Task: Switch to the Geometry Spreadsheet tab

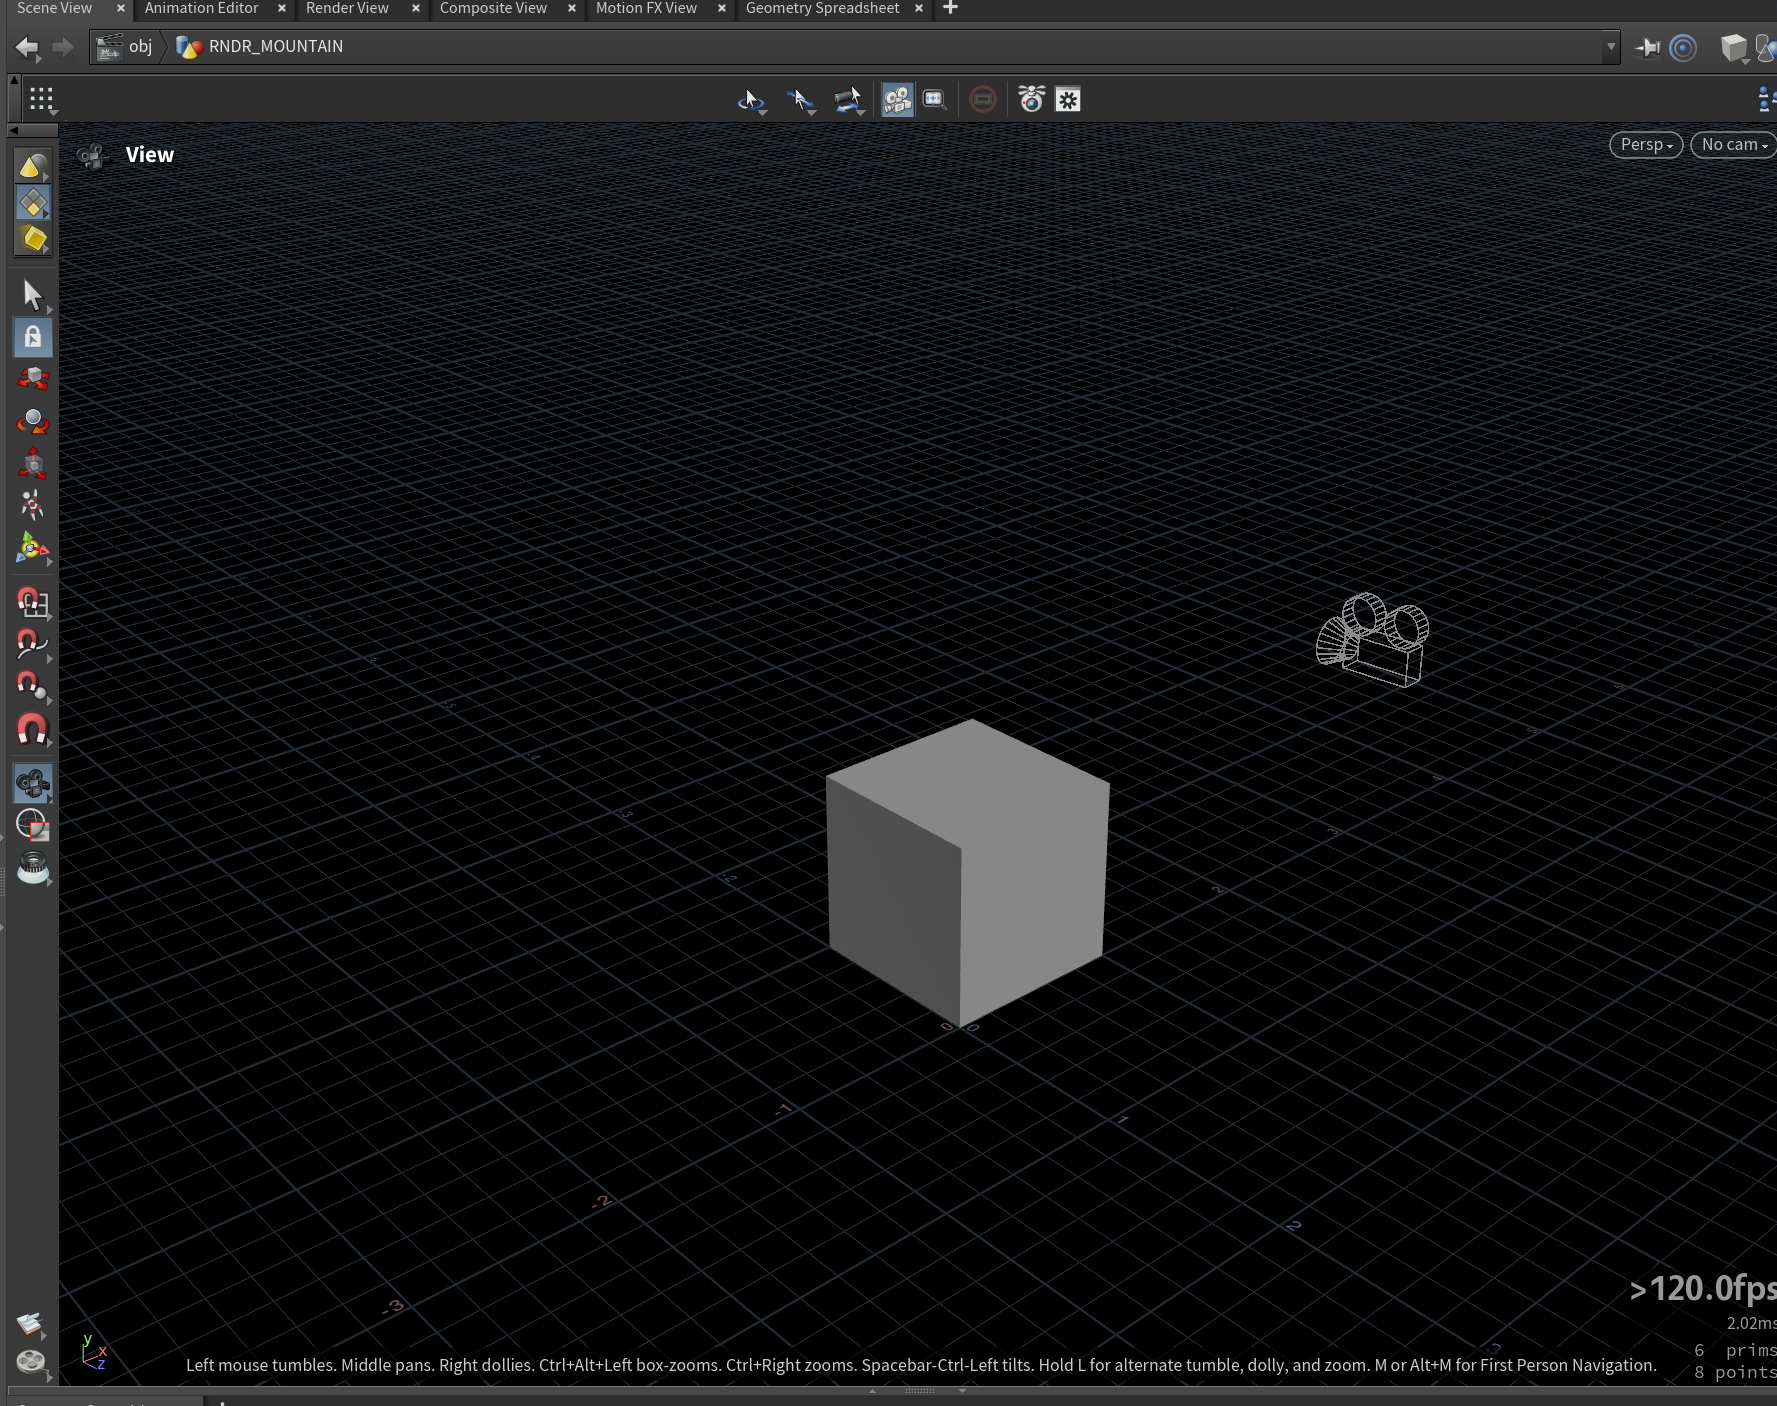Action: pos(822,8)
